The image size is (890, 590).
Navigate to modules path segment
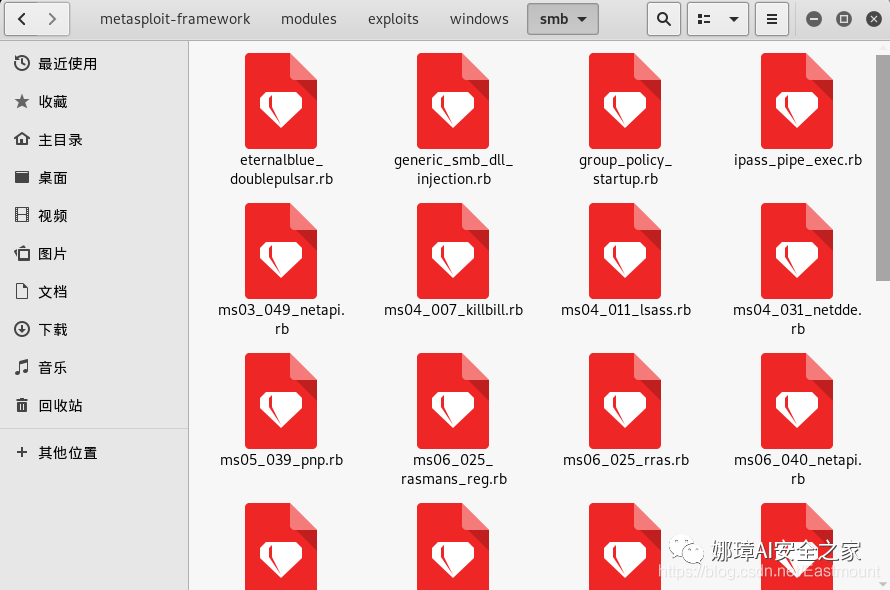[309, 19]
